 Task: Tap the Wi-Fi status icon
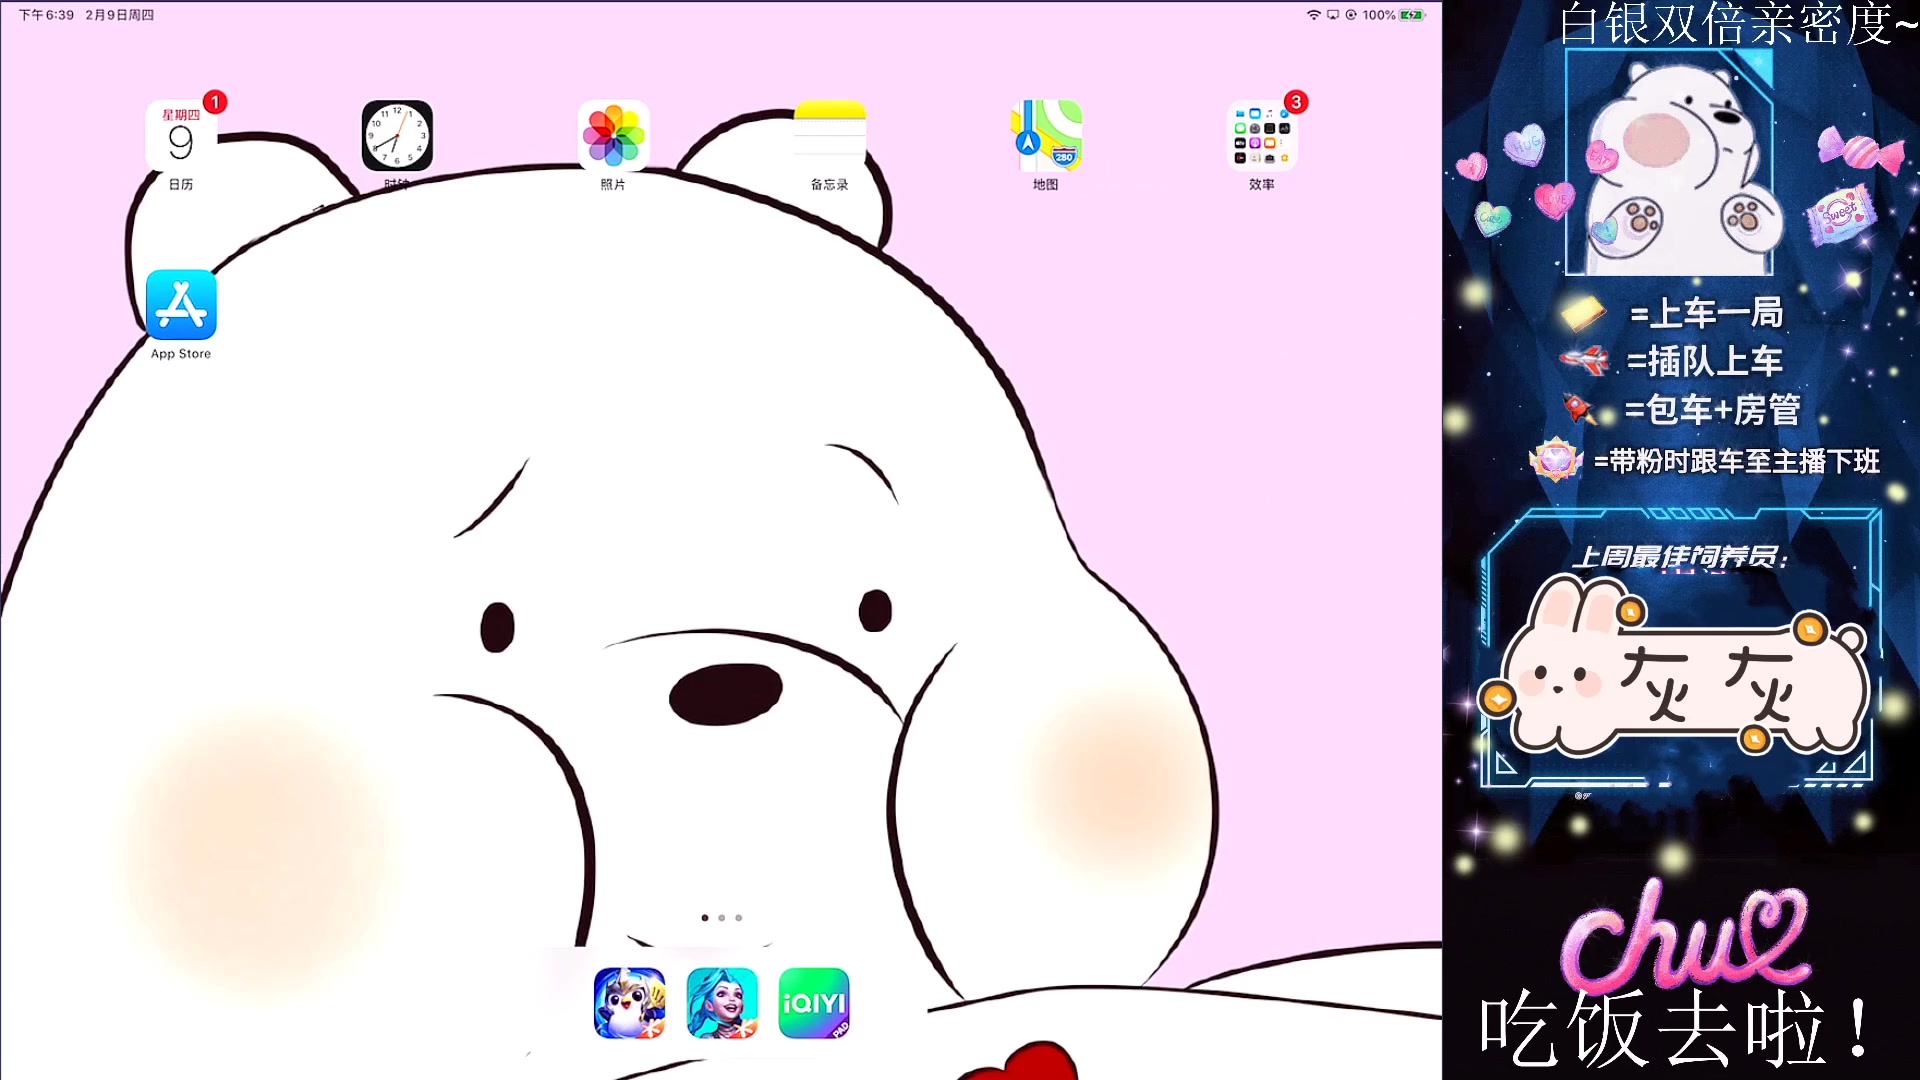(1313, 15)
